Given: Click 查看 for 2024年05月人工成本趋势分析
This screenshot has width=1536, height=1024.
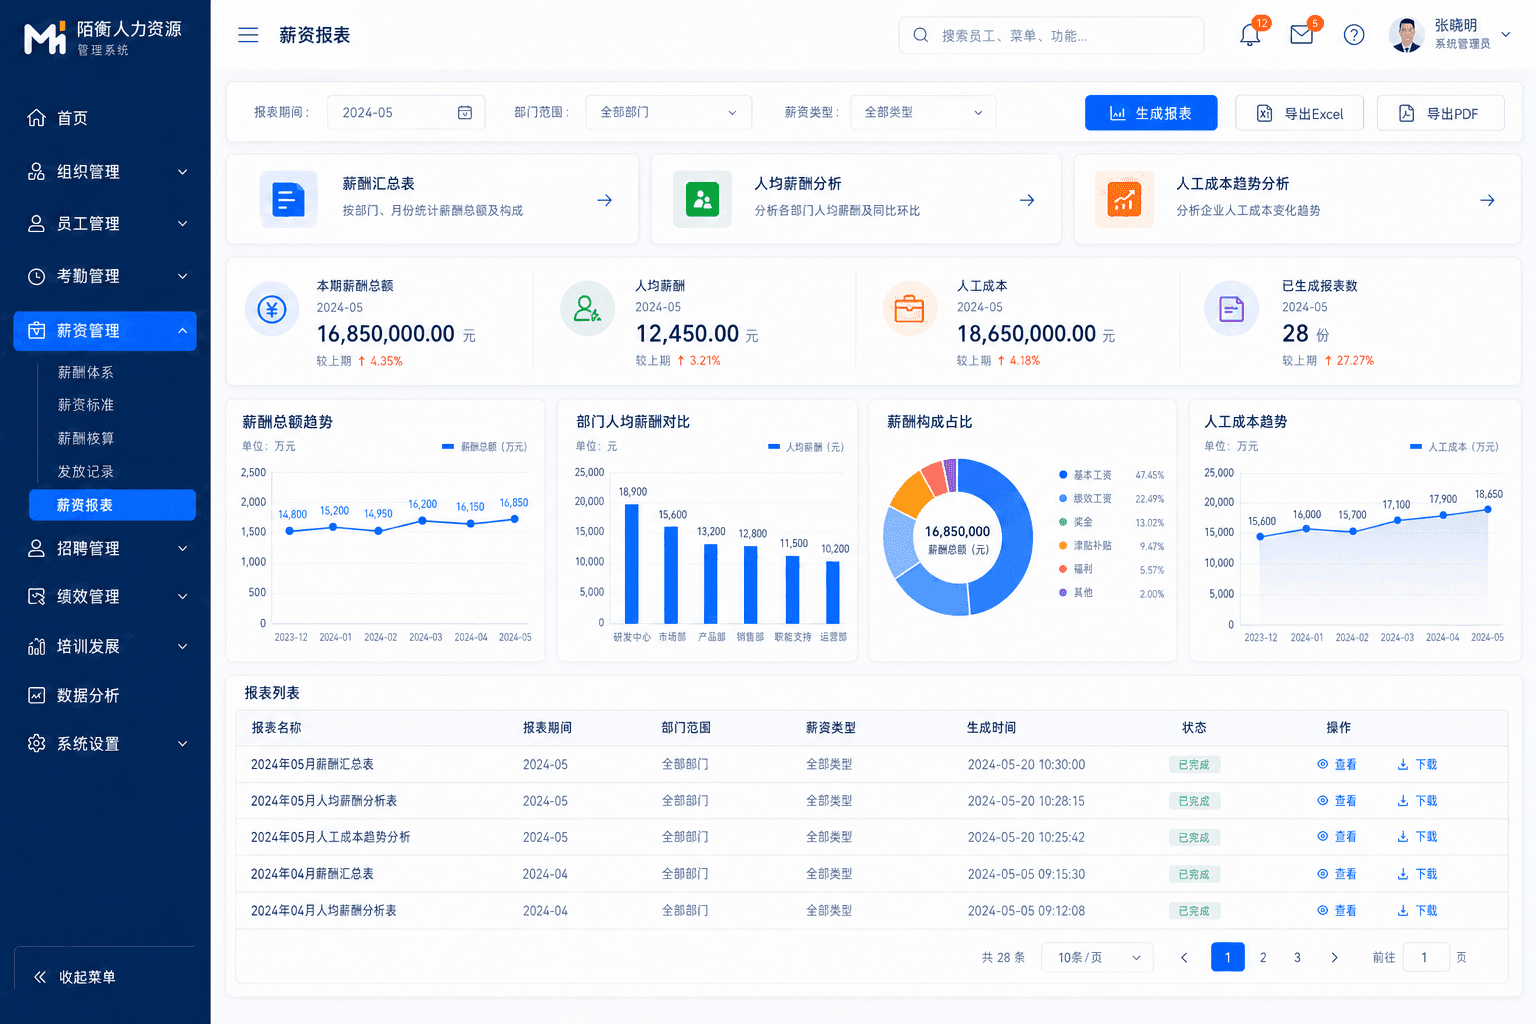Looking at the screenshot, I should [x=1337, y=837].
